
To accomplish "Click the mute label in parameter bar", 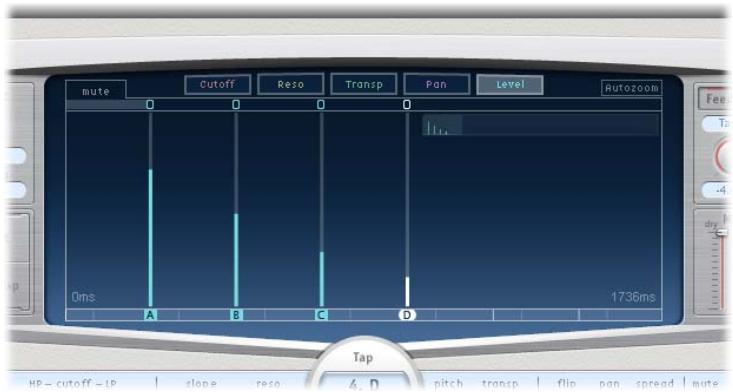I will (705, 384).
